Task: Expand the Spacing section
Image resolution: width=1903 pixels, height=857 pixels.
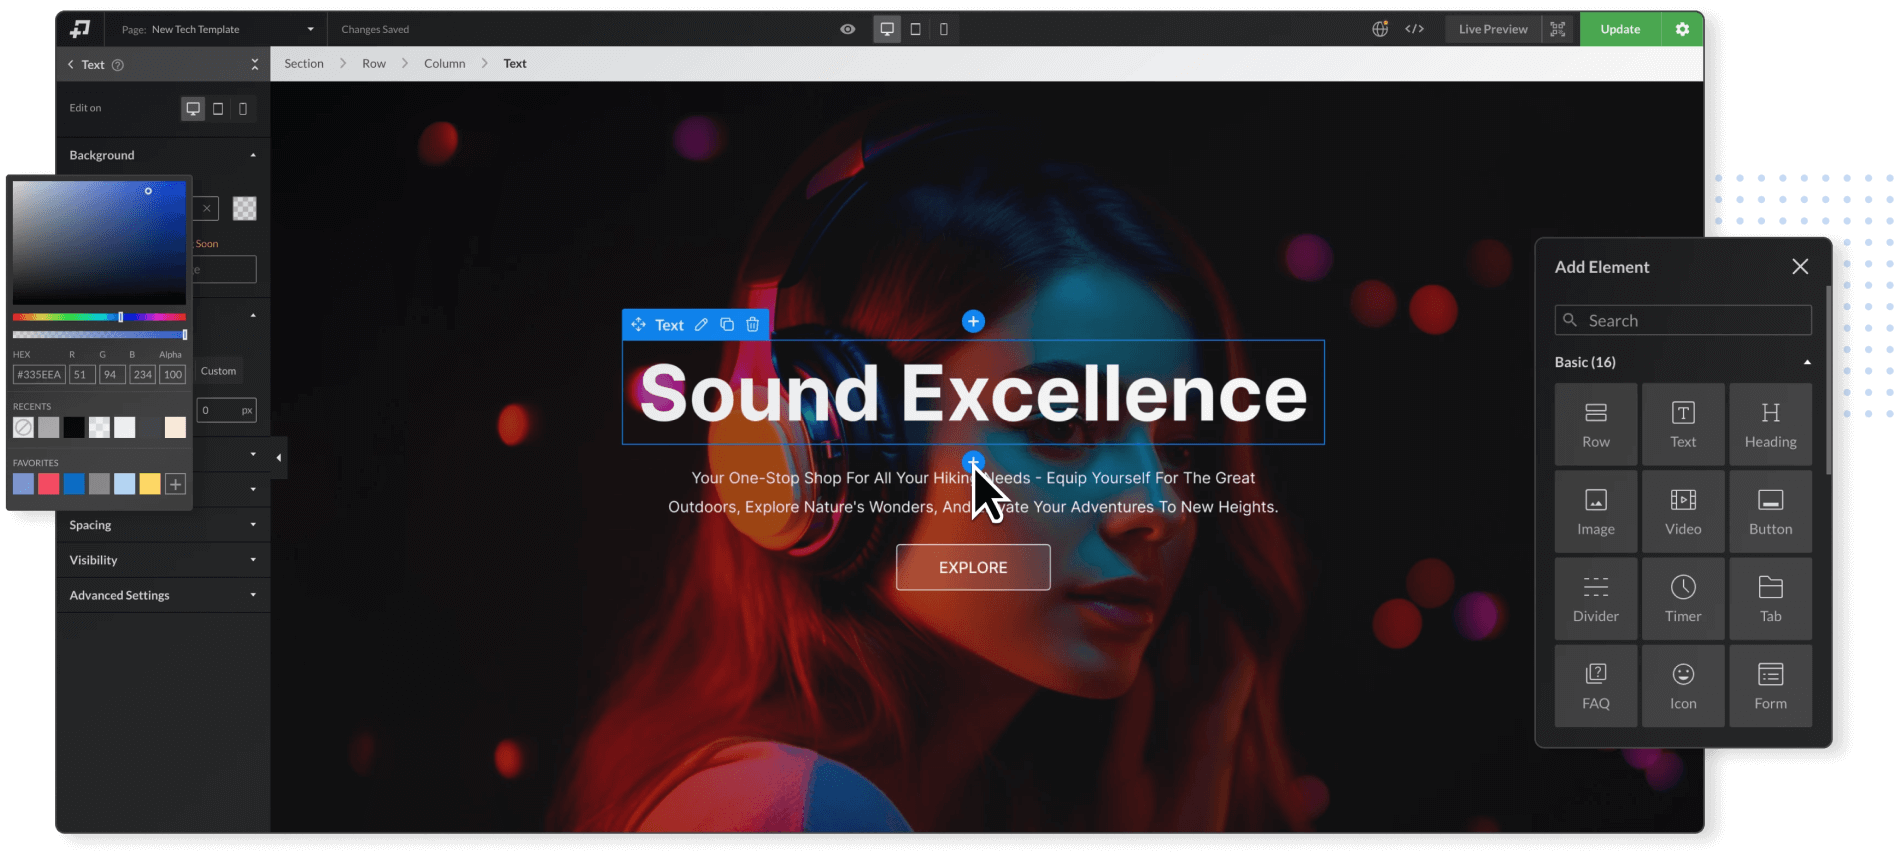Action: (162, 525)
